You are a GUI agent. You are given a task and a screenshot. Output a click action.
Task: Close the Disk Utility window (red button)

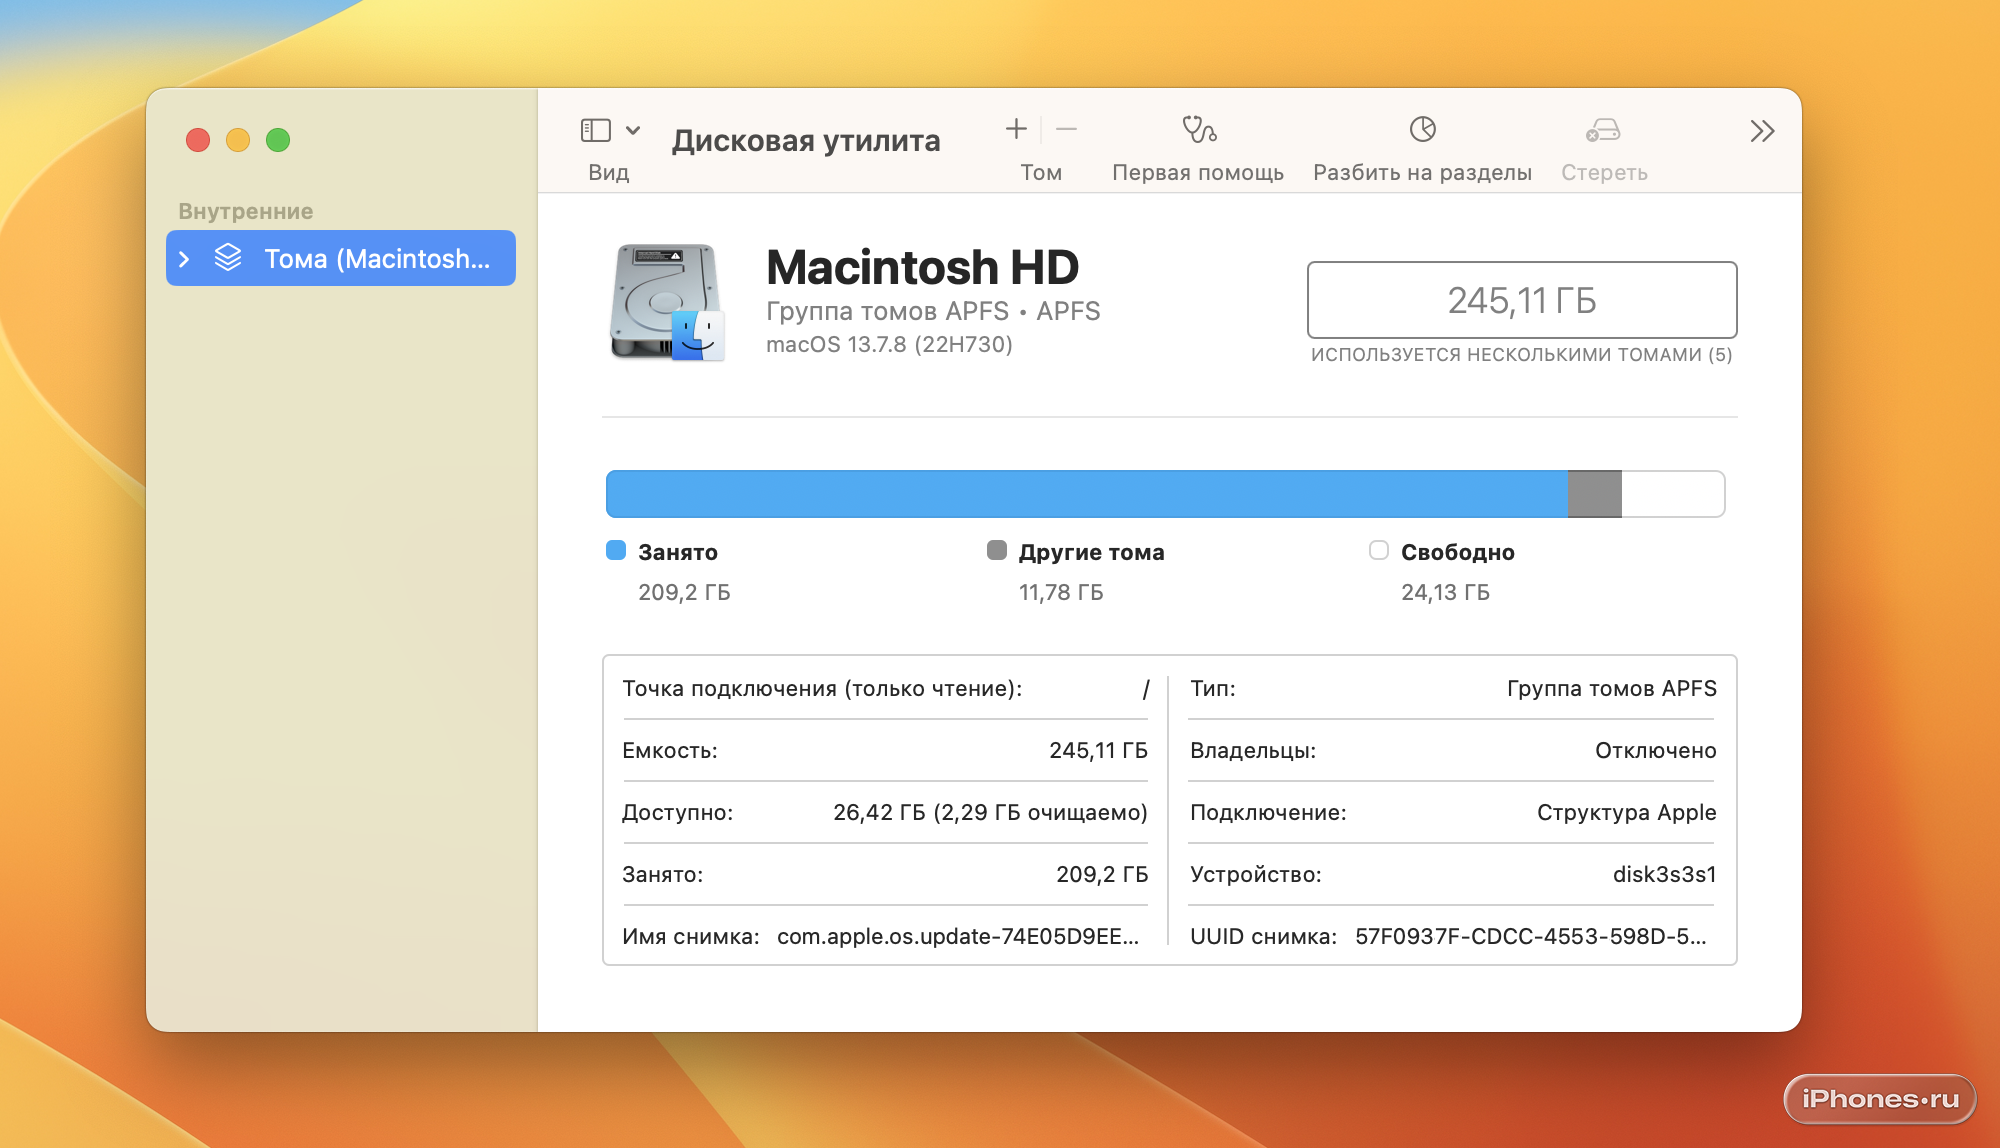tap(198, 140)
